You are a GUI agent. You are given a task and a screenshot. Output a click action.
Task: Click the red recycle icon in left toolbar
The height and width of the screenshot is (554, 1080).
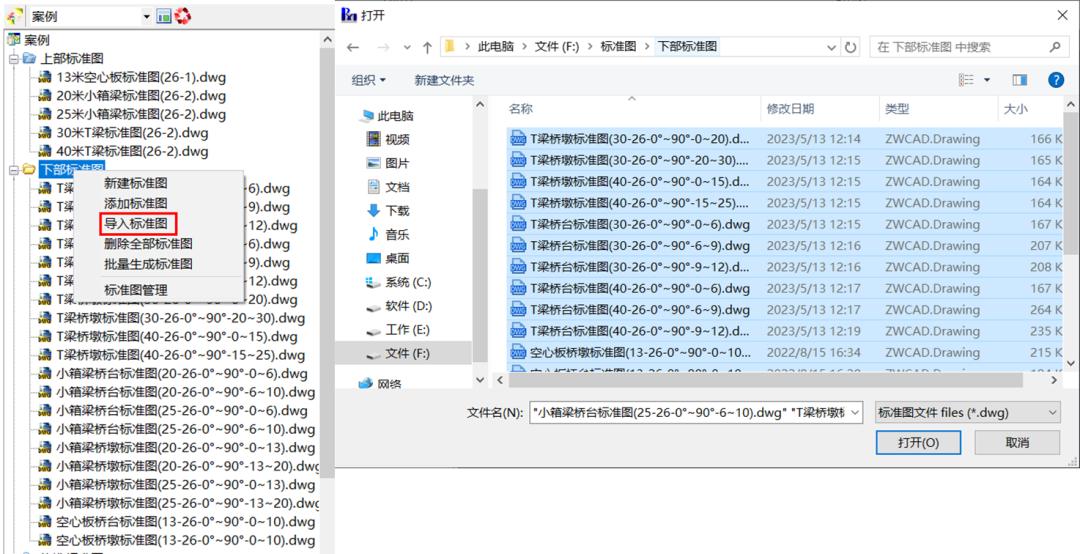183,16
